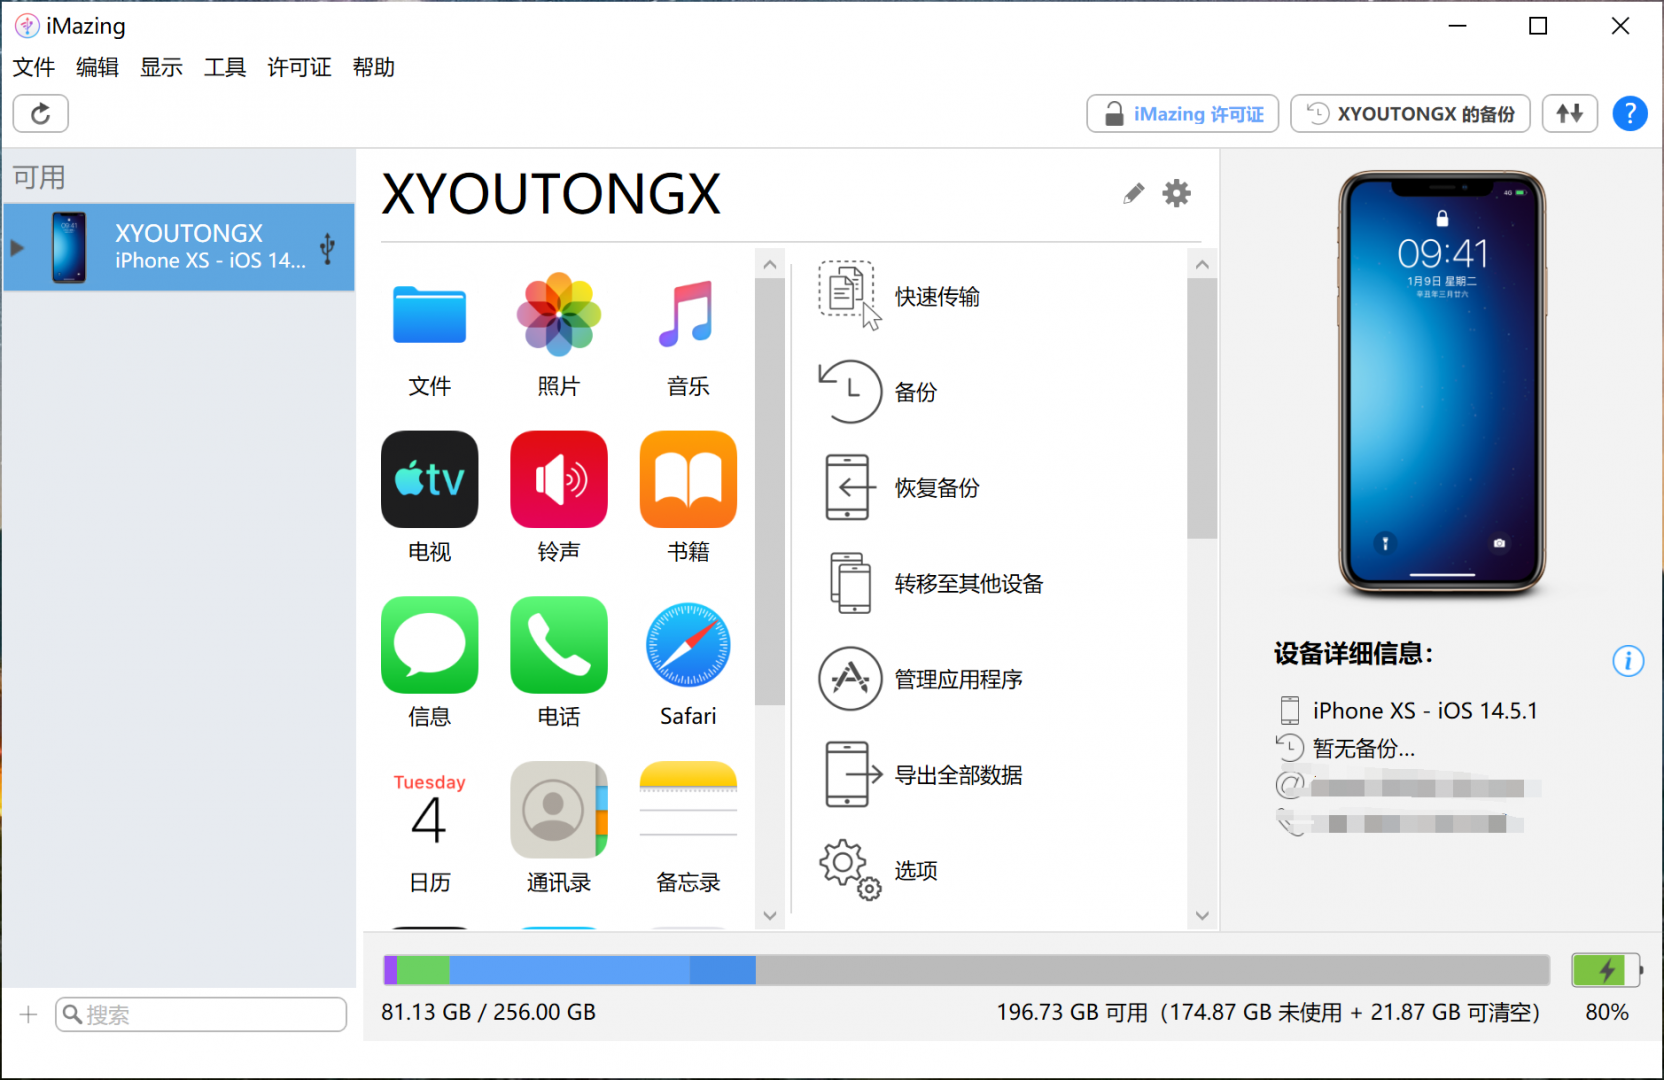Viewport: 1664px width, 1080px height.
Task: Show device details info icon
Action: coord(1628,661)
